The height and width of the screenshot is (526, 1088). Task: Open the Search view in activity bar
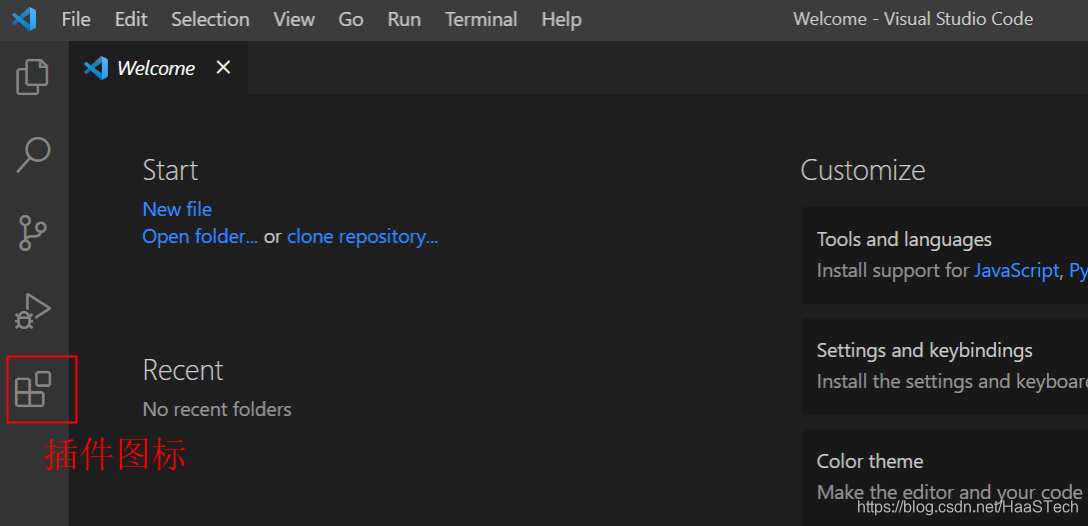click(33, 154)
